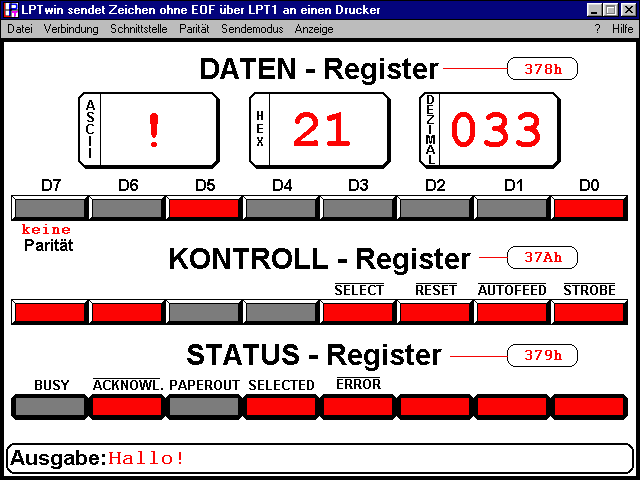Toggle the STROBE control bit
Viewport: 640px width, 480px height.
coord(589,311)
